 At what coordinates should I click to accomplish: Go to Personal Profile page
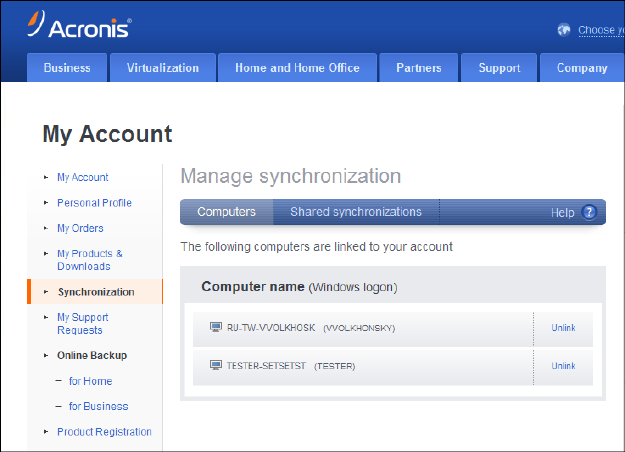[x=94, y=203]
